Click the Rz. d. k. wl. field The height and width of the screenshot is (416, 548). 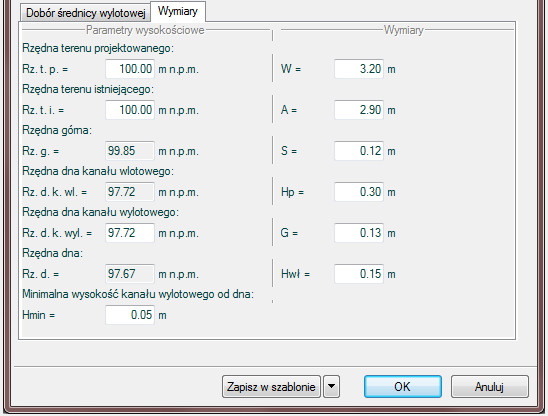click(x=130, y=192)
